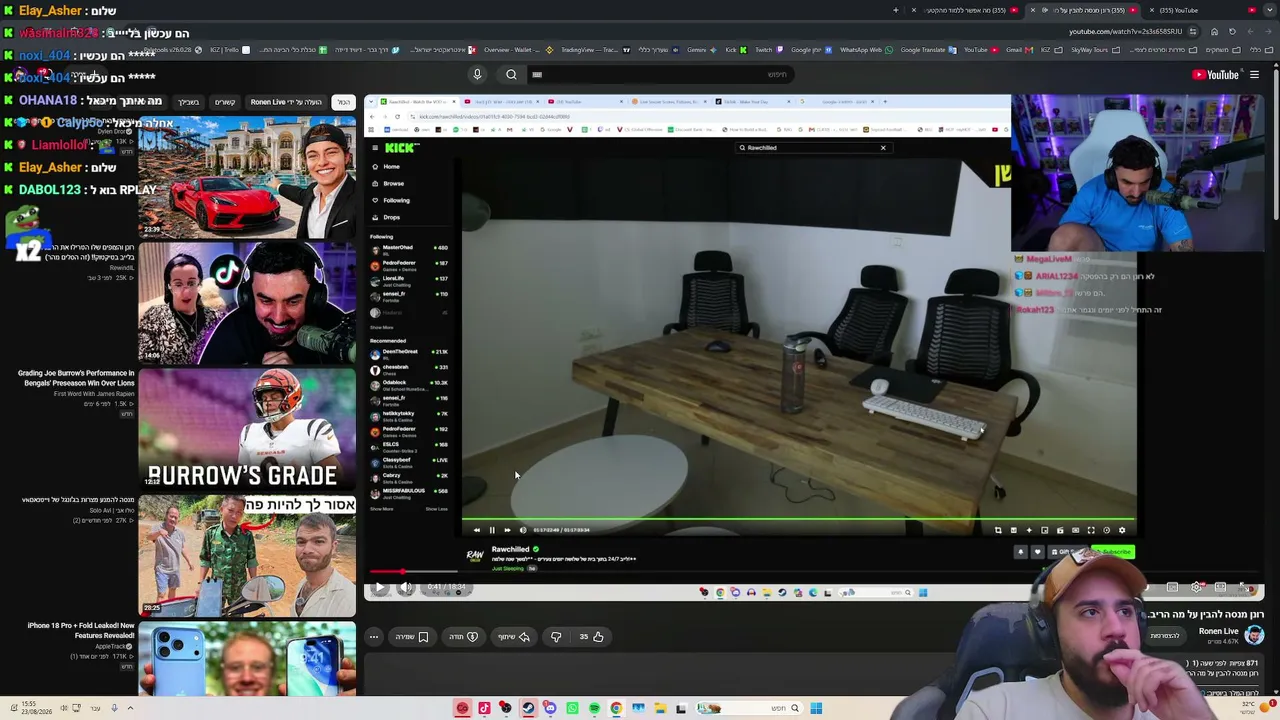Screen dimensions: 1280x720
Task: Show hidden system tray icons
Action: coord(129,708)
